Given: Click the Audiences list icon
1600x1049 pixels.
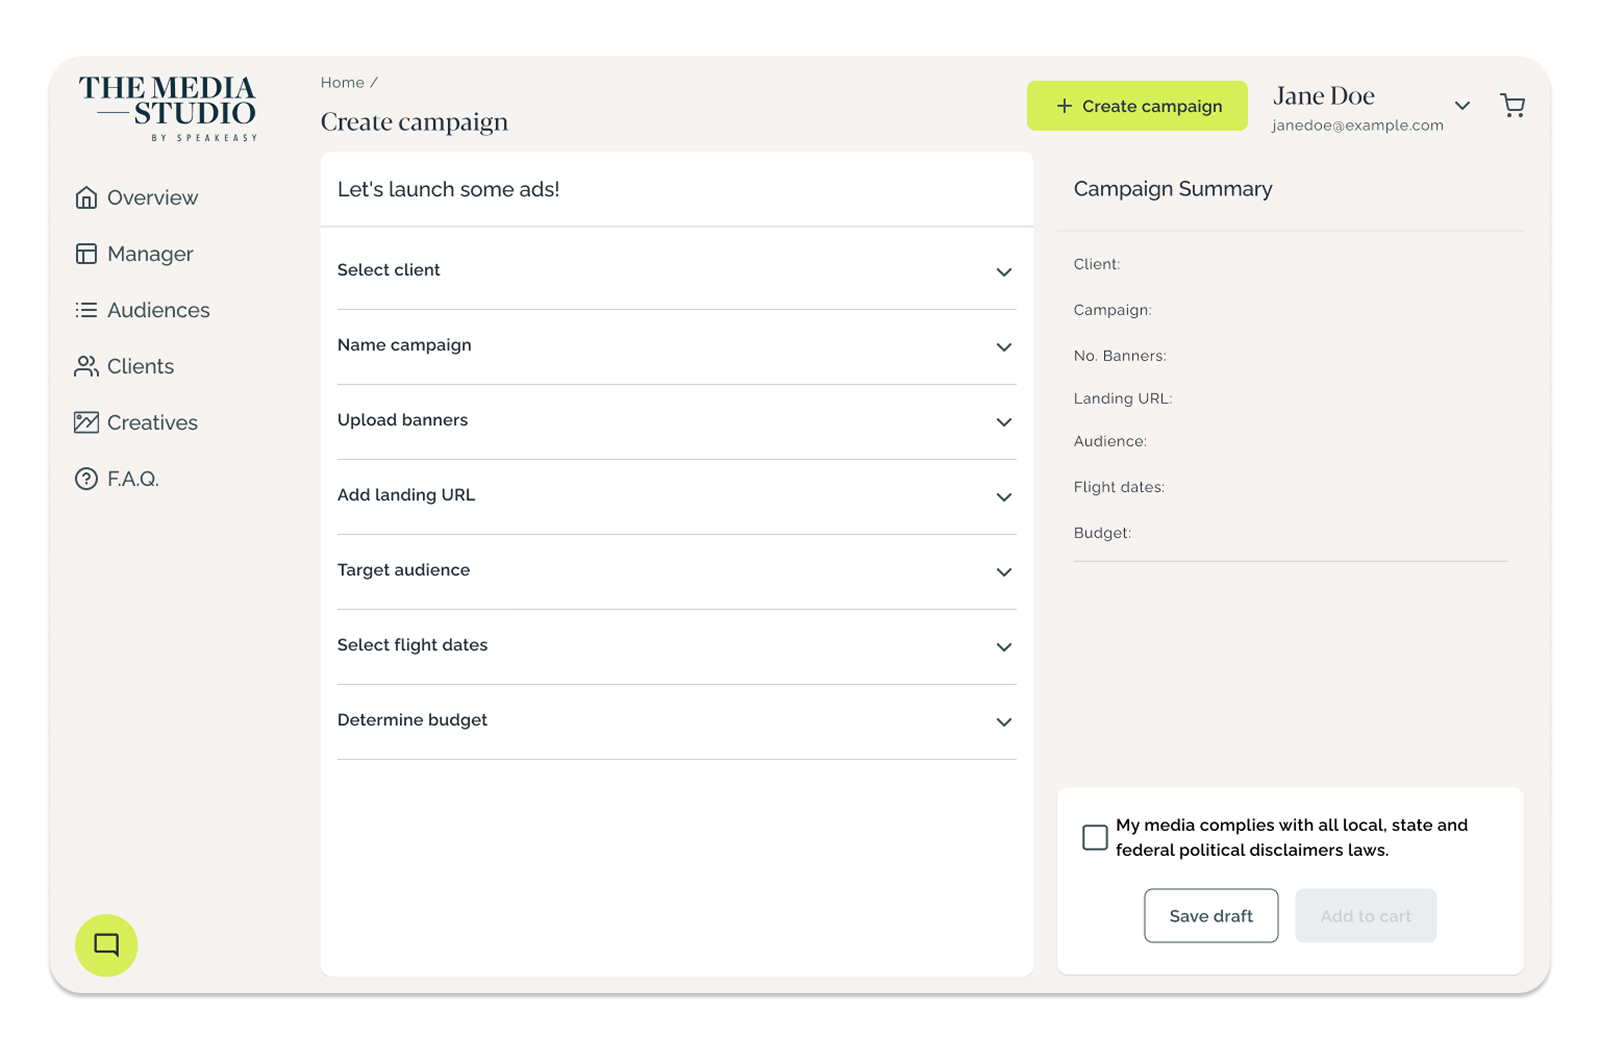Looking at the screenshot, I should tap(86, 310).
